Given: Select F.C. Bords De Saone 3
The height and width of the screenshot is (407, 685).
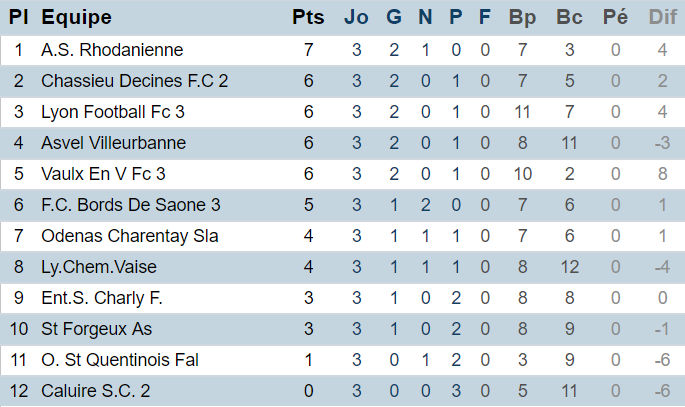Looking at the screenshot, I should (x=130, y=205).
